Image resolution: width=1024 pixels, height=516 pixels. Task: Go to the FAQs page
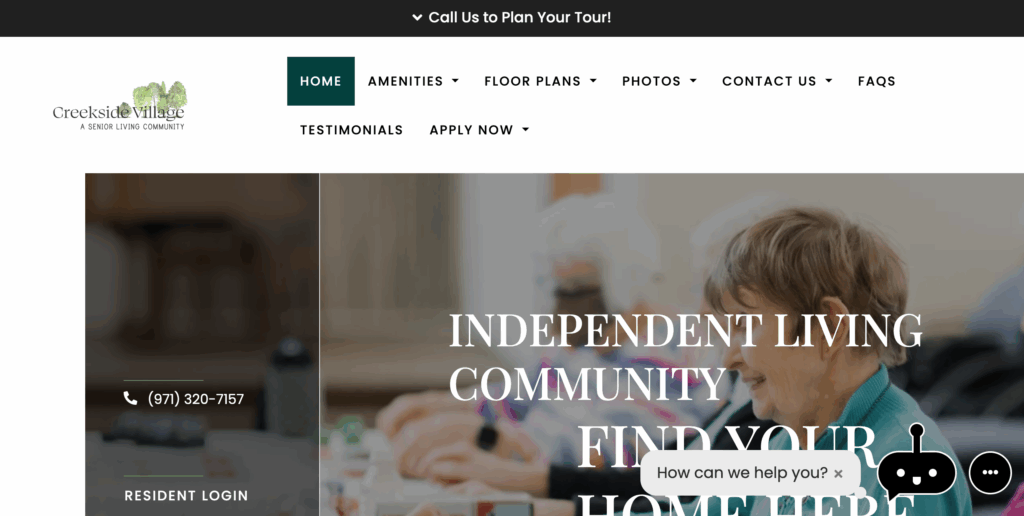(876, 81)
